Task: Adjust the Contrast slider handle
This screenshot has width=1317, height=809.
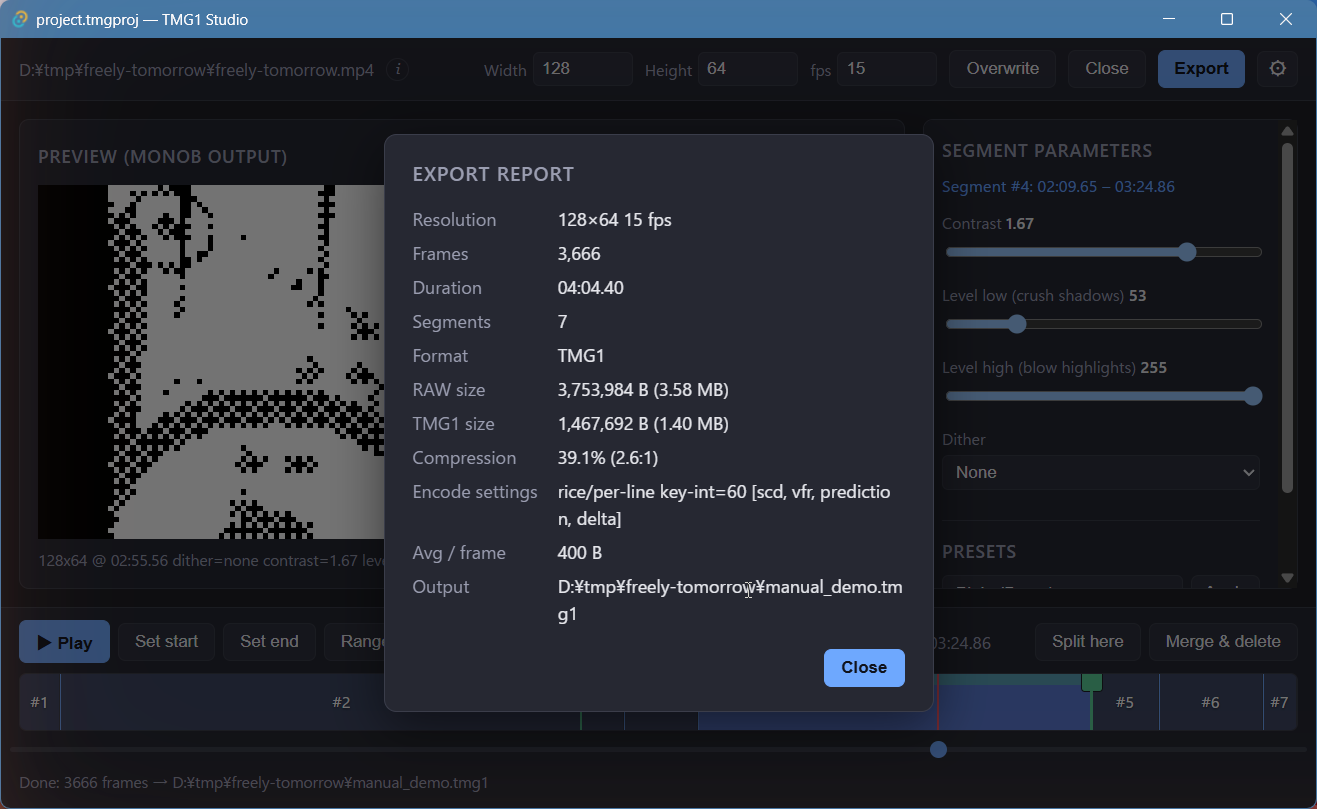Action: coord(1187,252)
